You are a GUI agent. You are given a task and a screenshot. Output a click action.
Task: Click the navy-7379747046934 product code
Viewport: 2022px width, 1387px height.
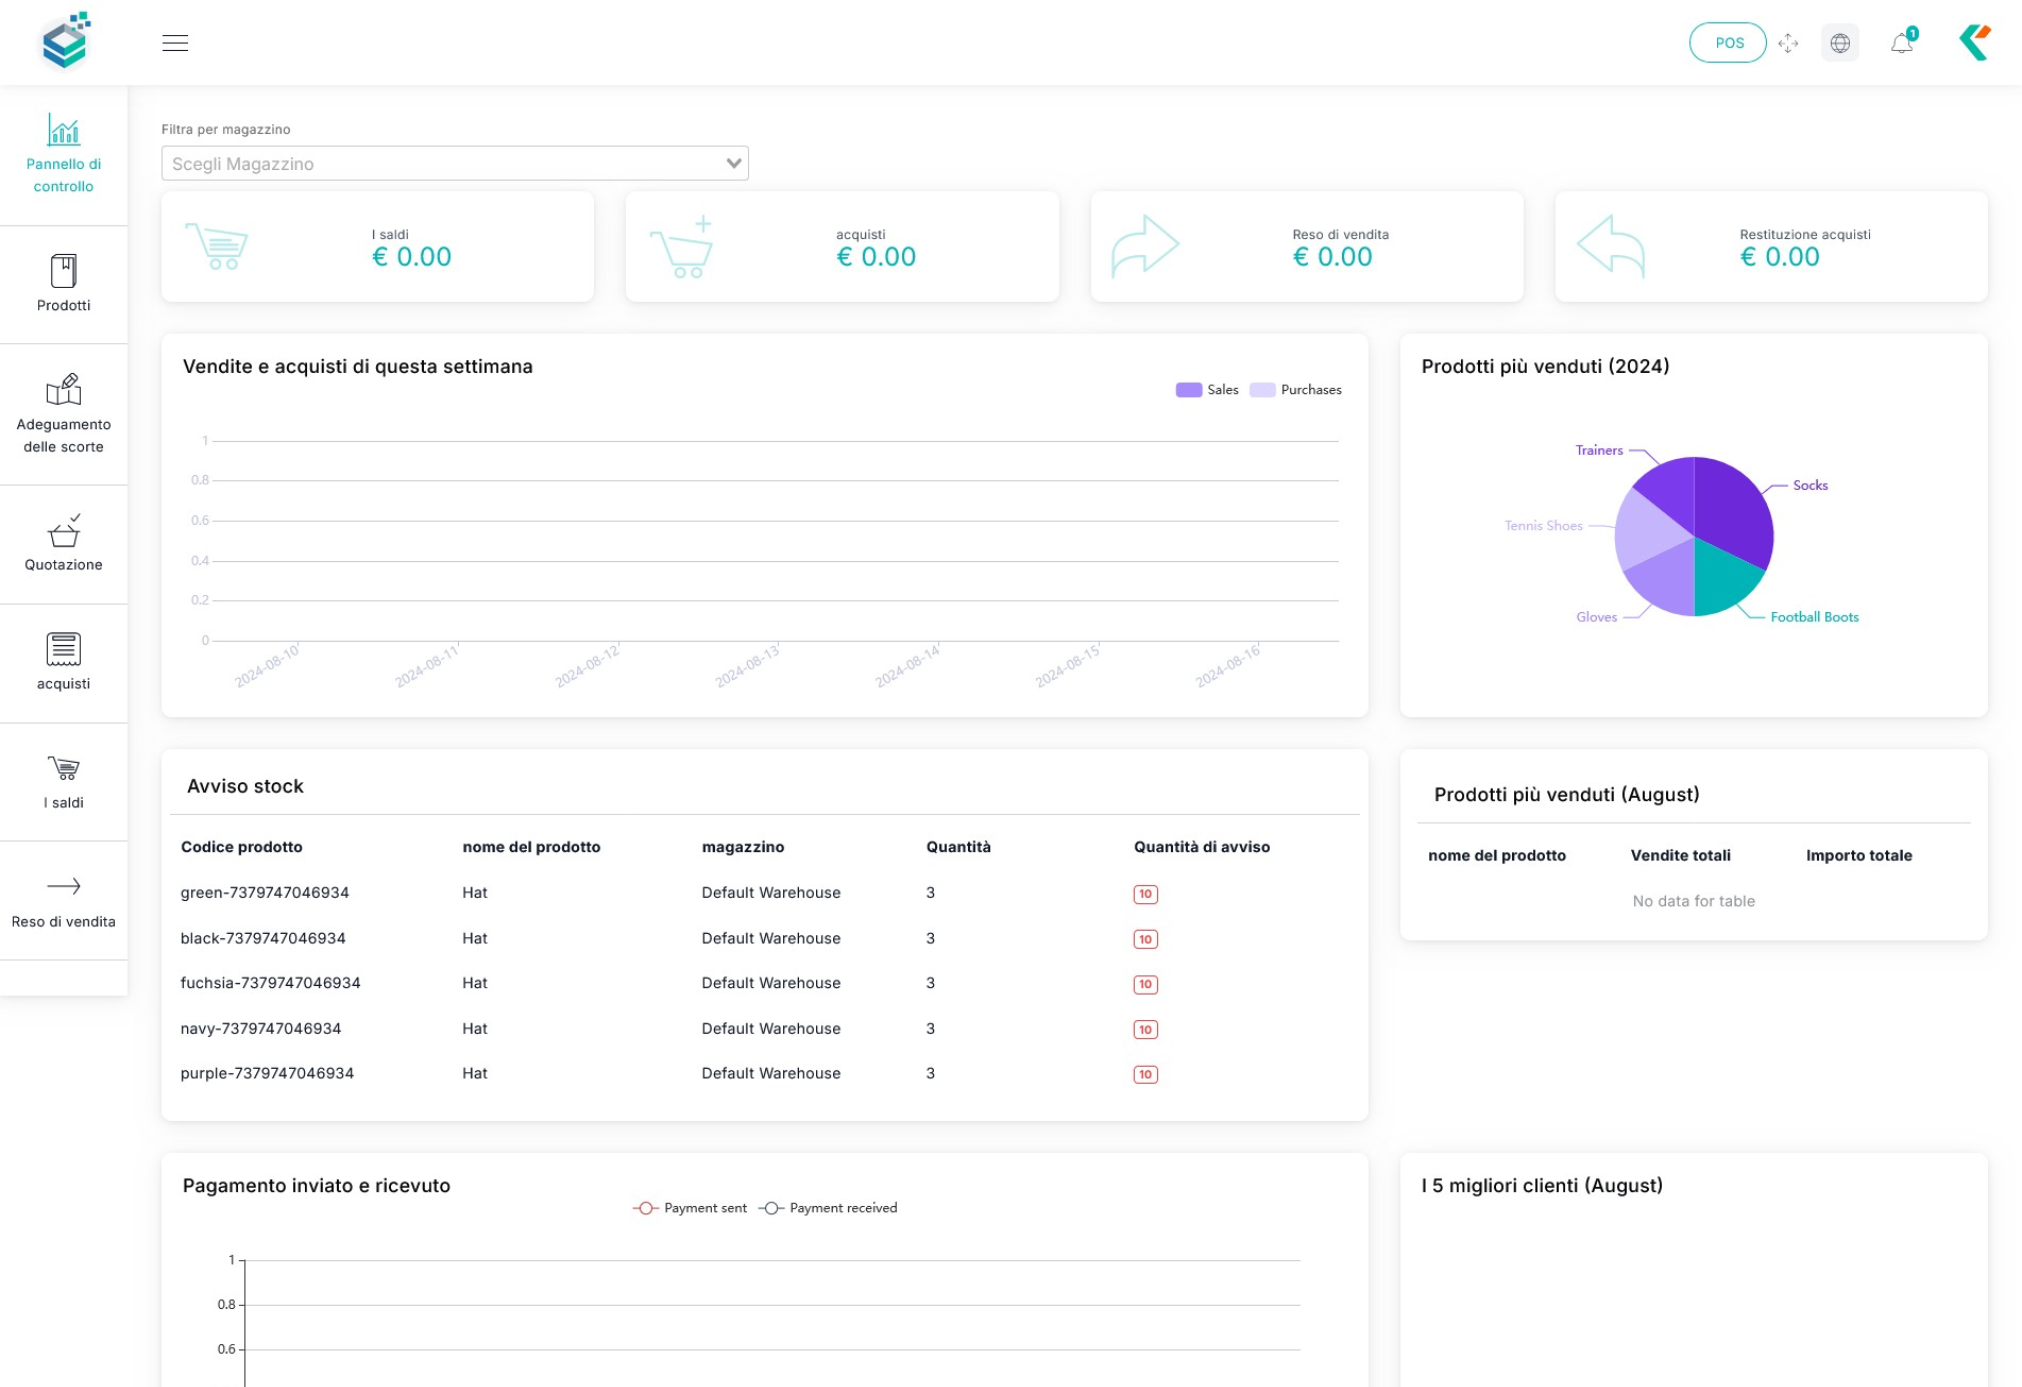[261, 1028]
